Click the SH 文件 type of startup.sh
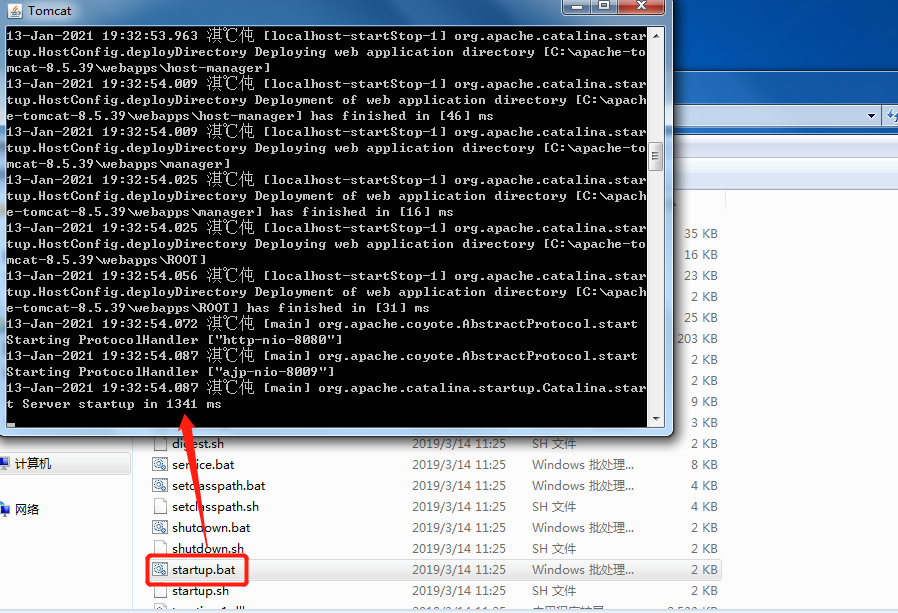This screenshot has height=613, width=898. tap(554, 591)
